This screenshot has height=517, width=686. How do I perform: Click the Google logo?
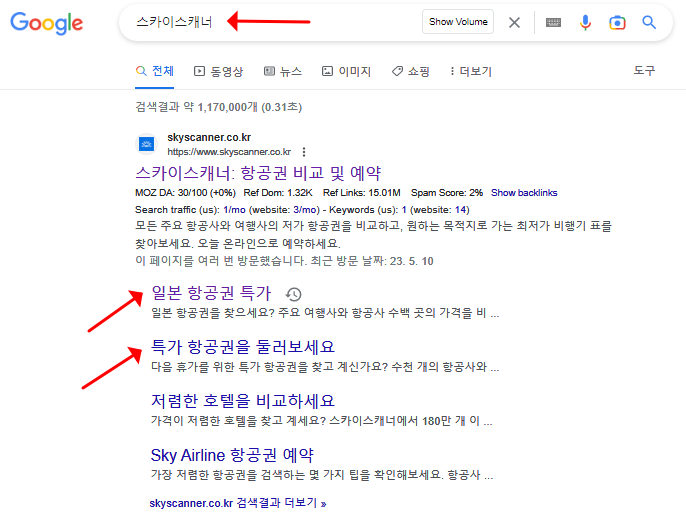tap(46, 23)
